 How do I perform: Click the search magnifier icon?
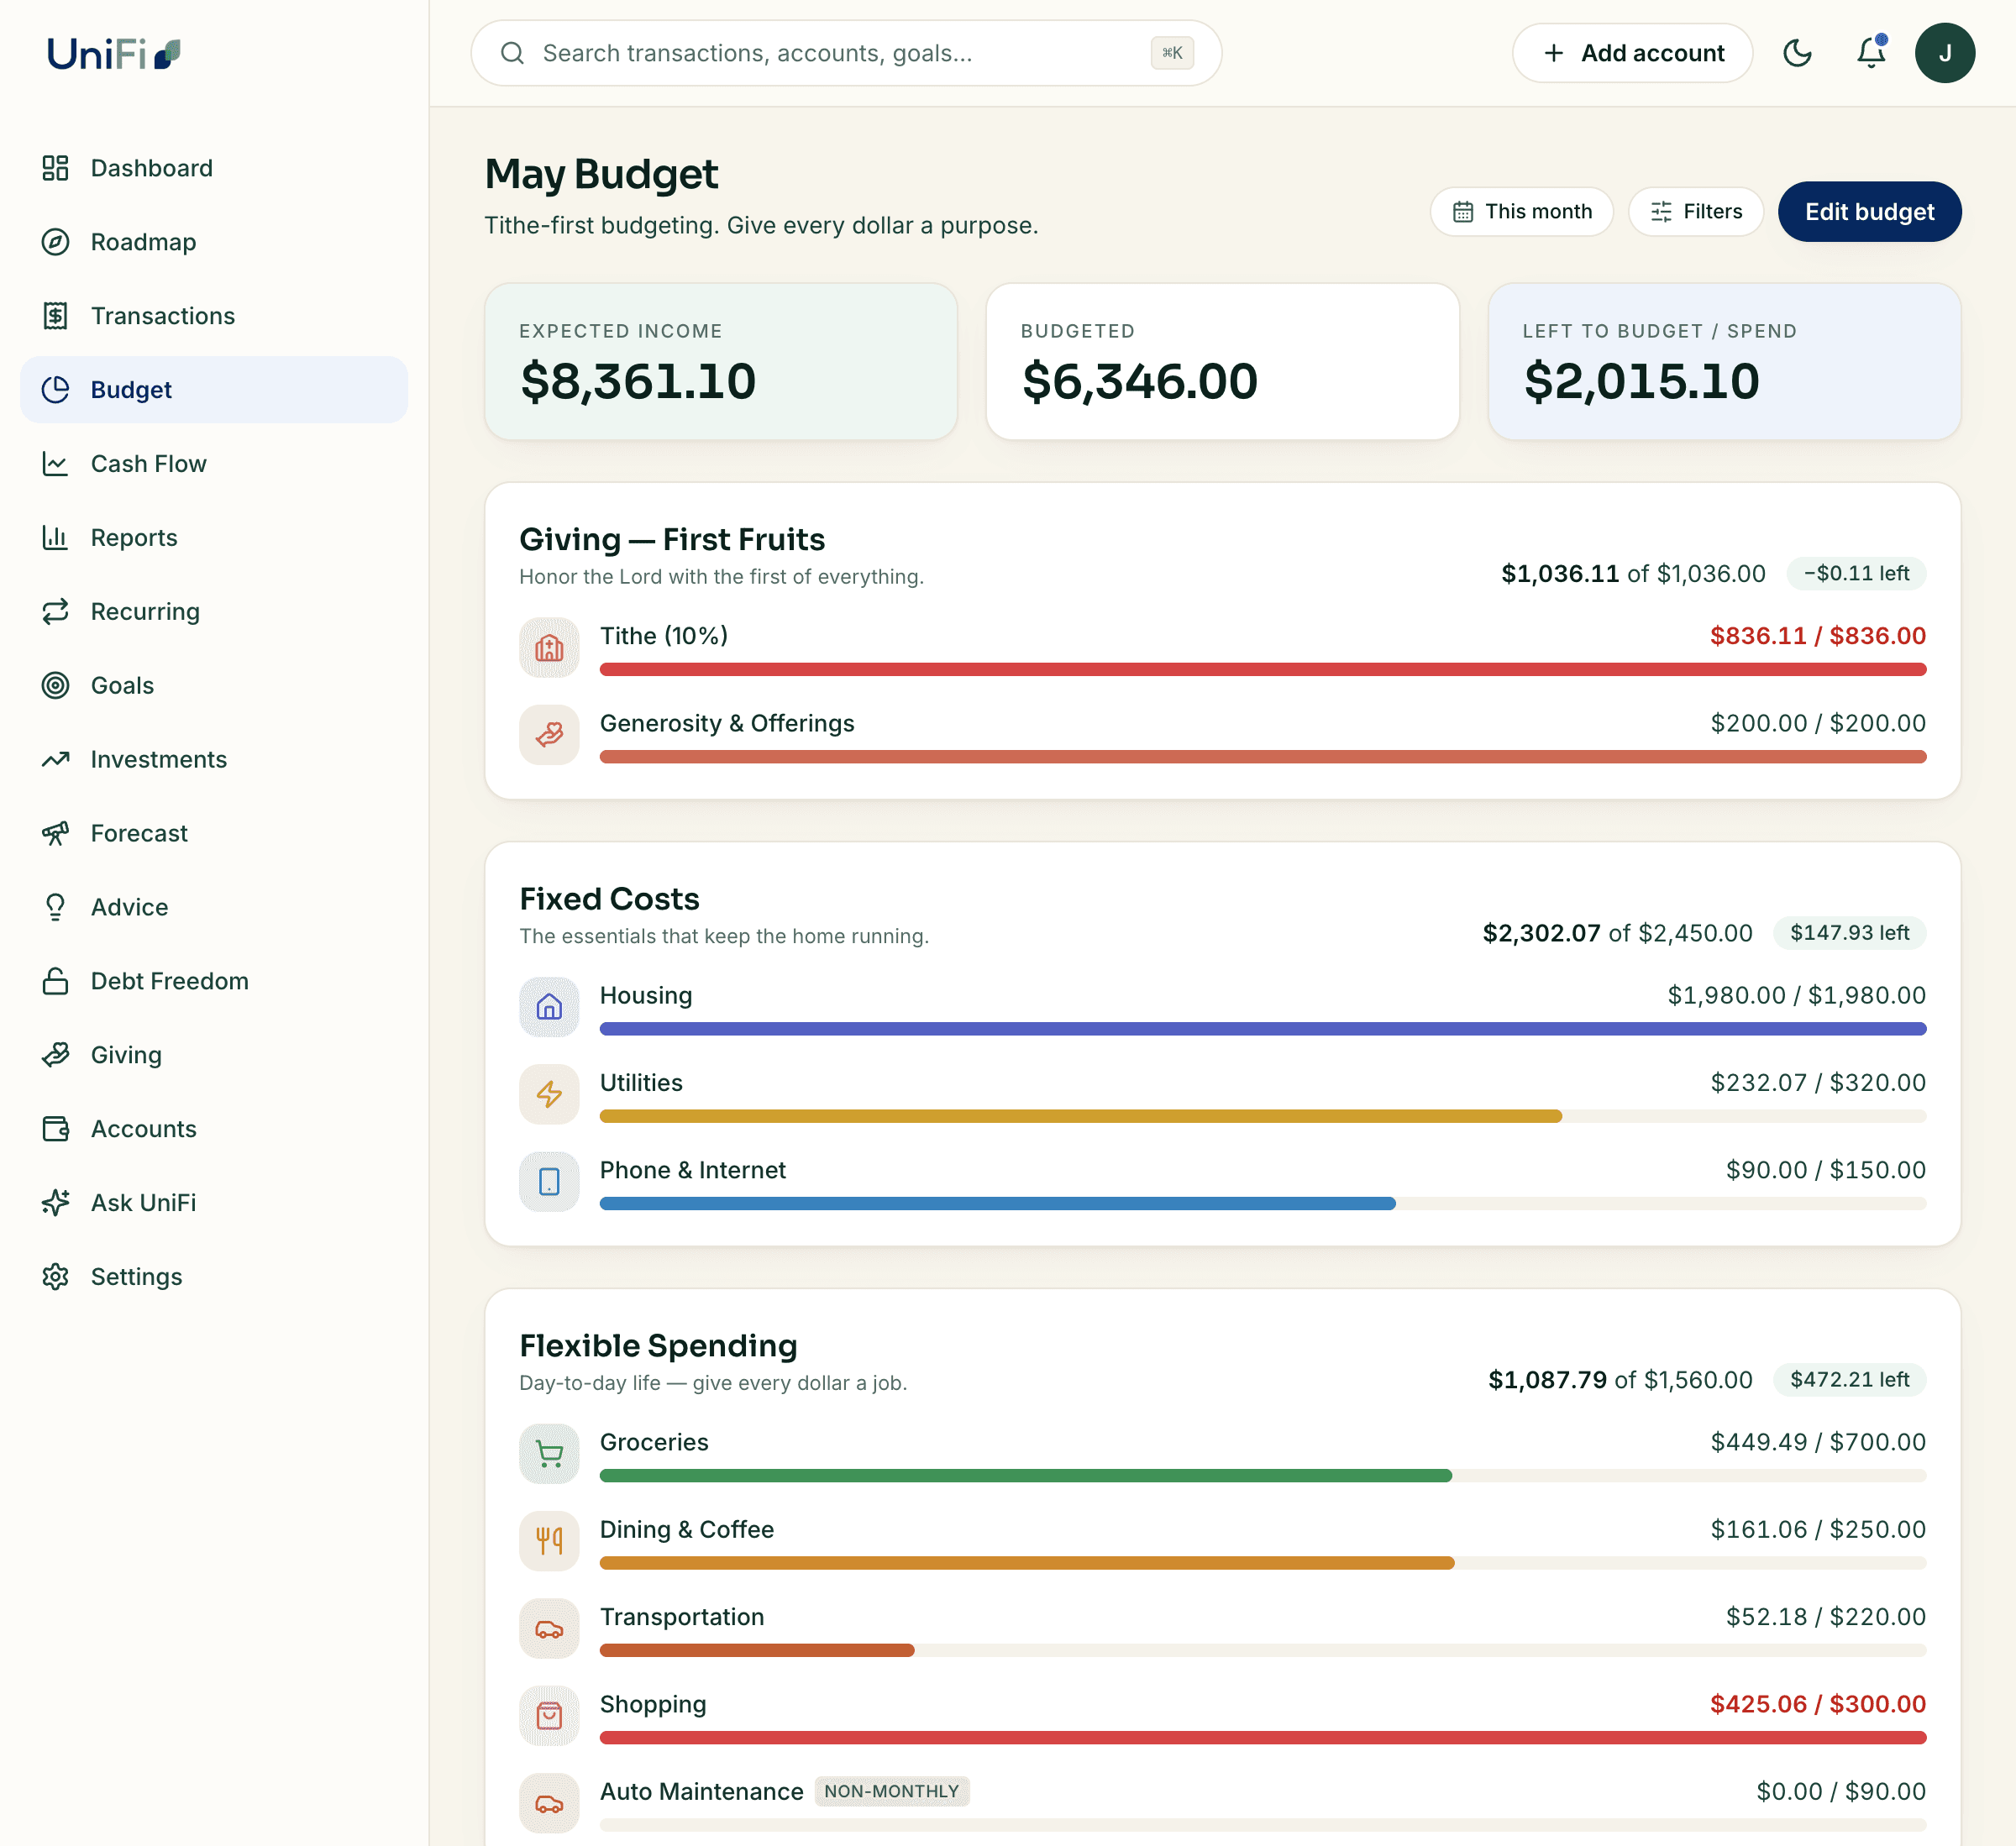point(512,53)
